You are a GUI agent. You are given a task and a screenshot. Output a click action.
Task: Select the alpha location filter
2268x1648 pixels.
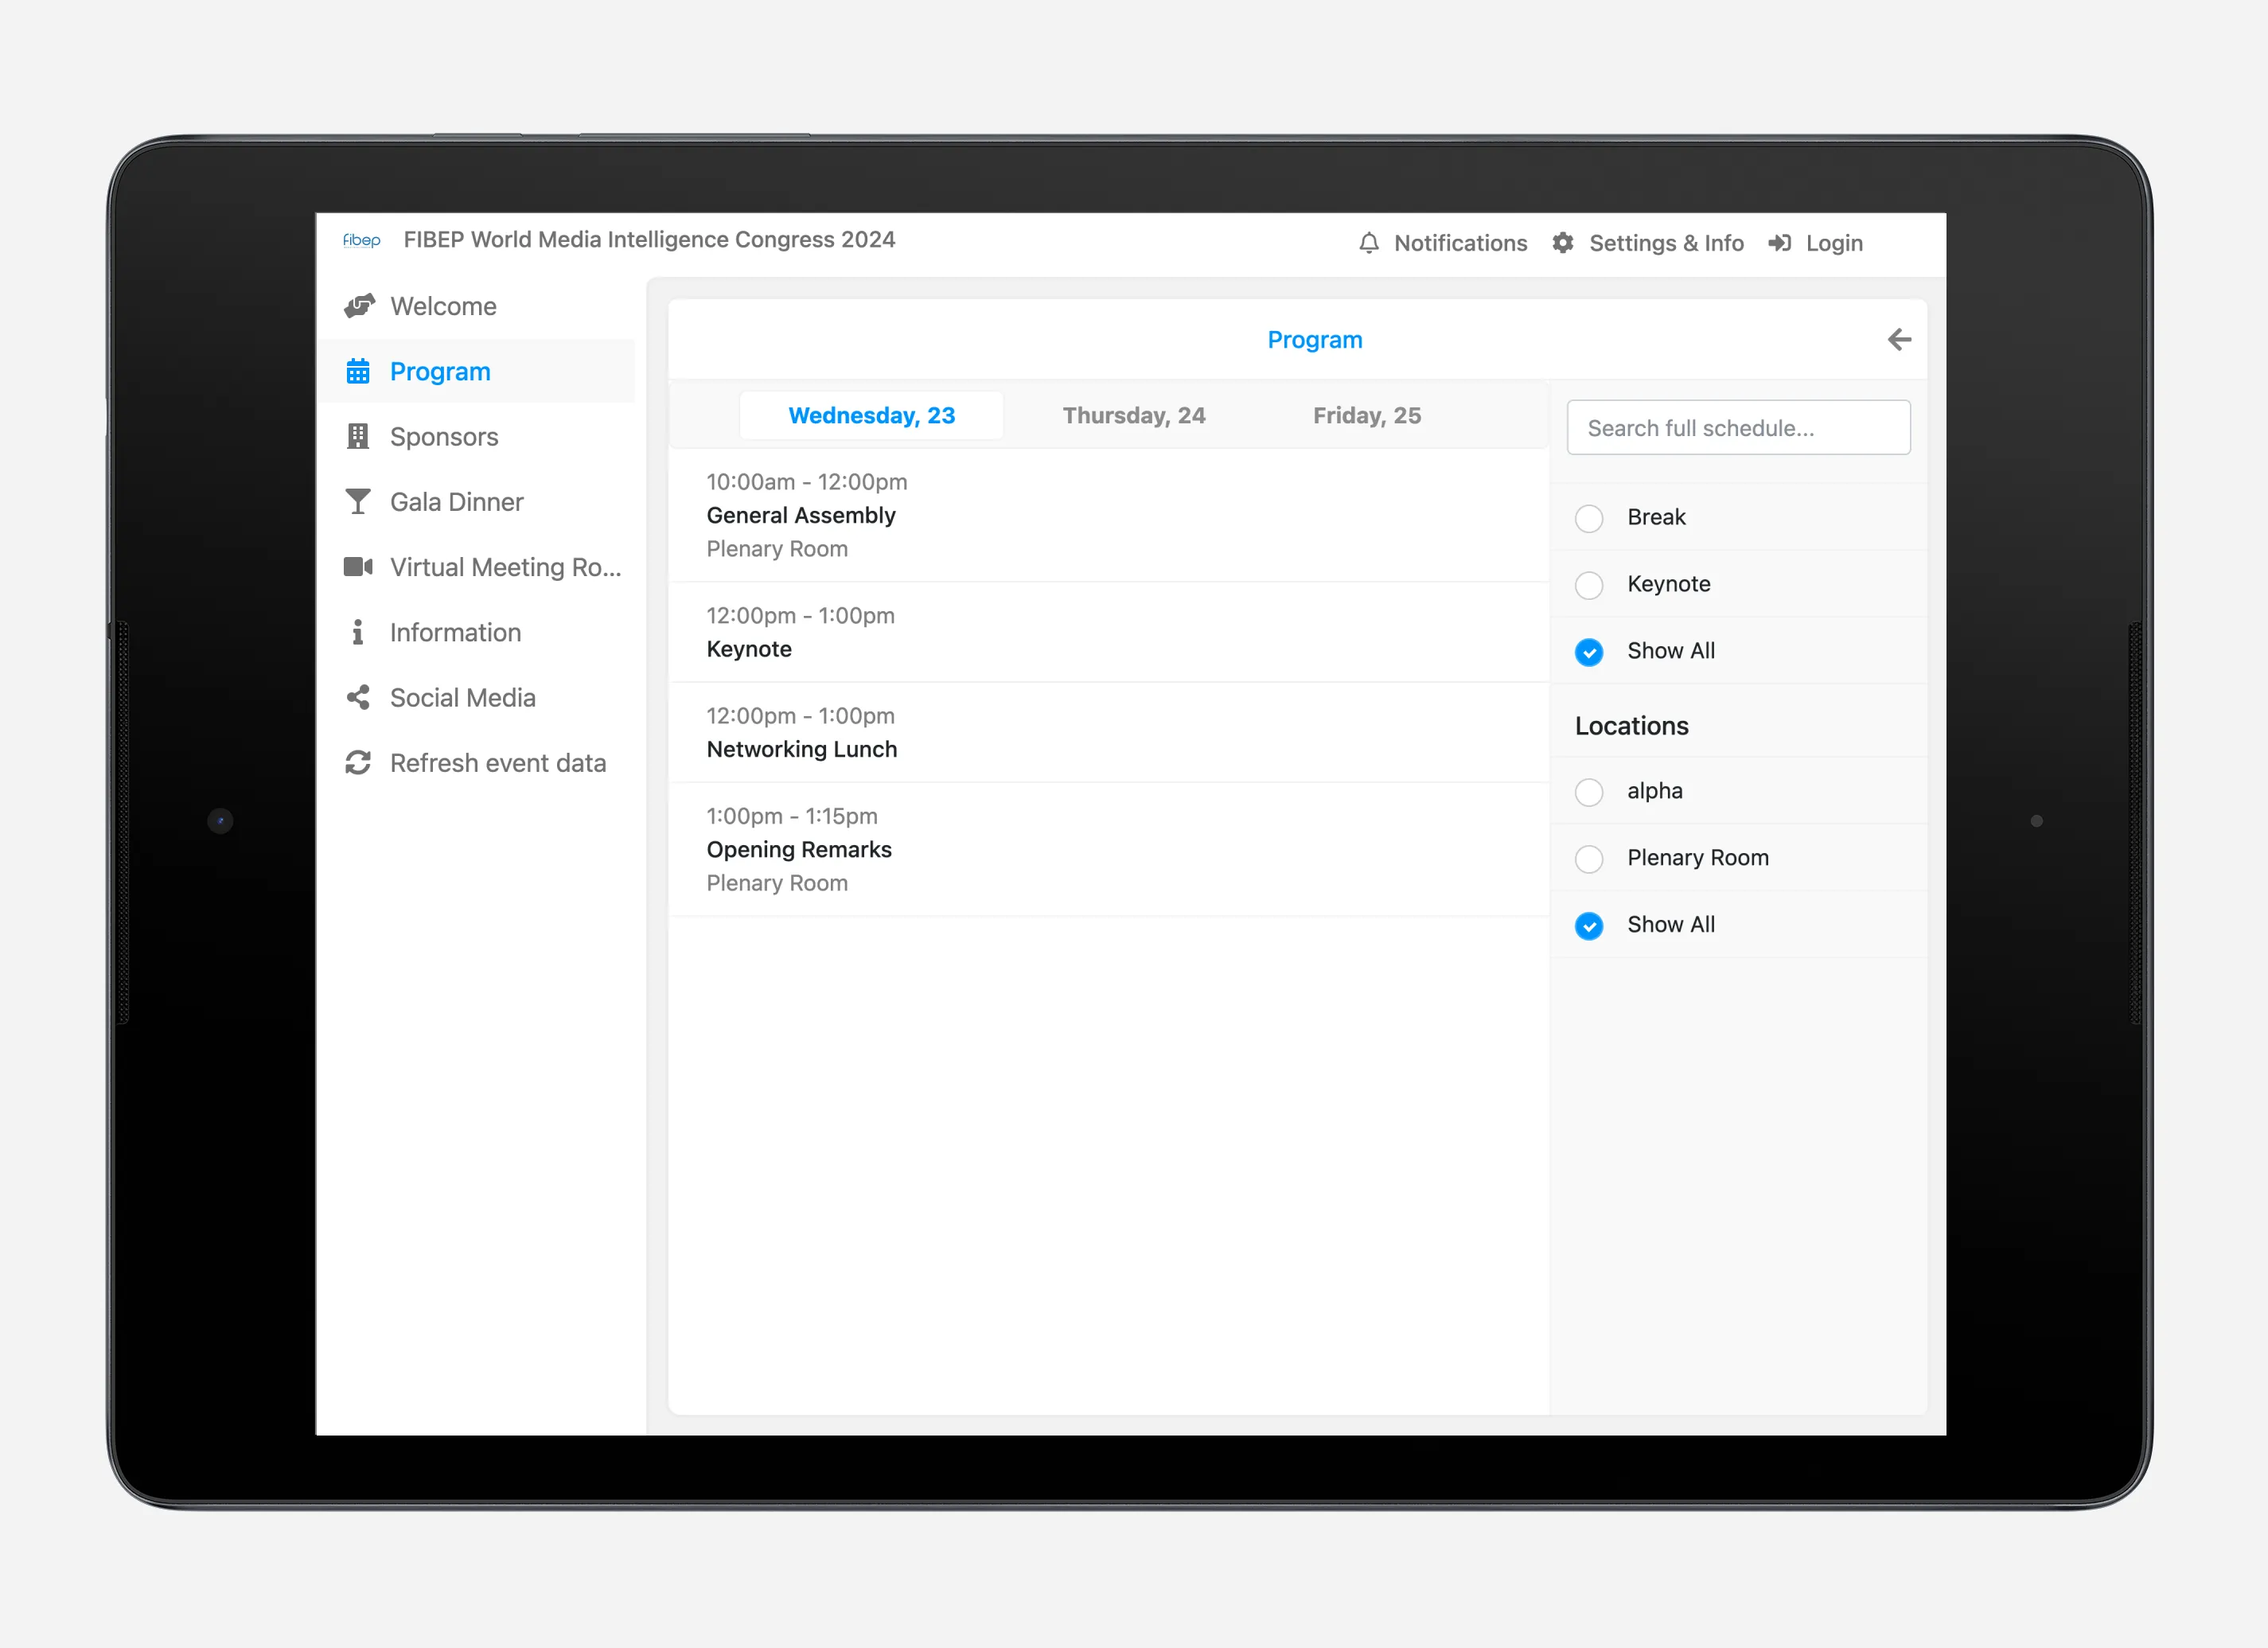coord(1587,790)
